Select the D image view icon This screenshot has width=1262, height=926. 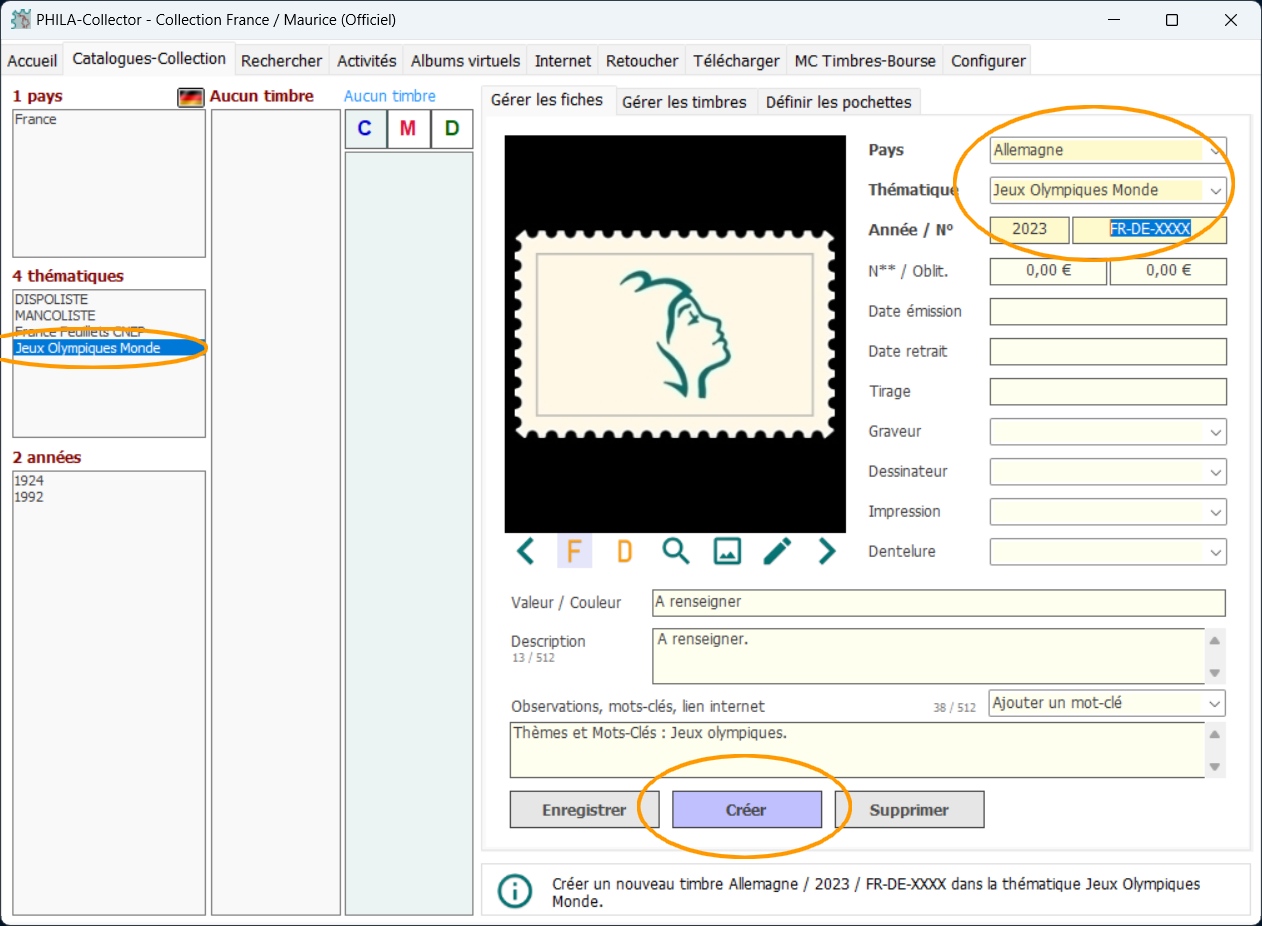624,551
